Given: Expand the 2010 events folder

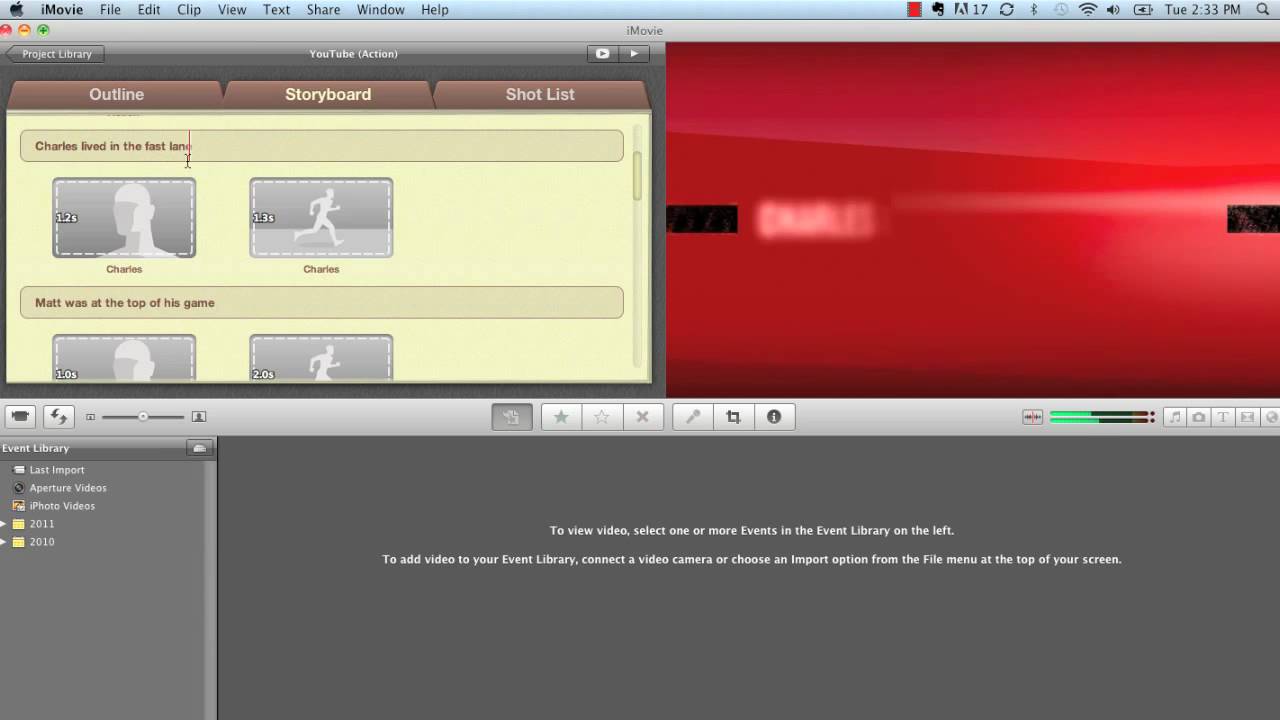Looking at the screenshot, I should pyautogui.click(x=4, y=542).
